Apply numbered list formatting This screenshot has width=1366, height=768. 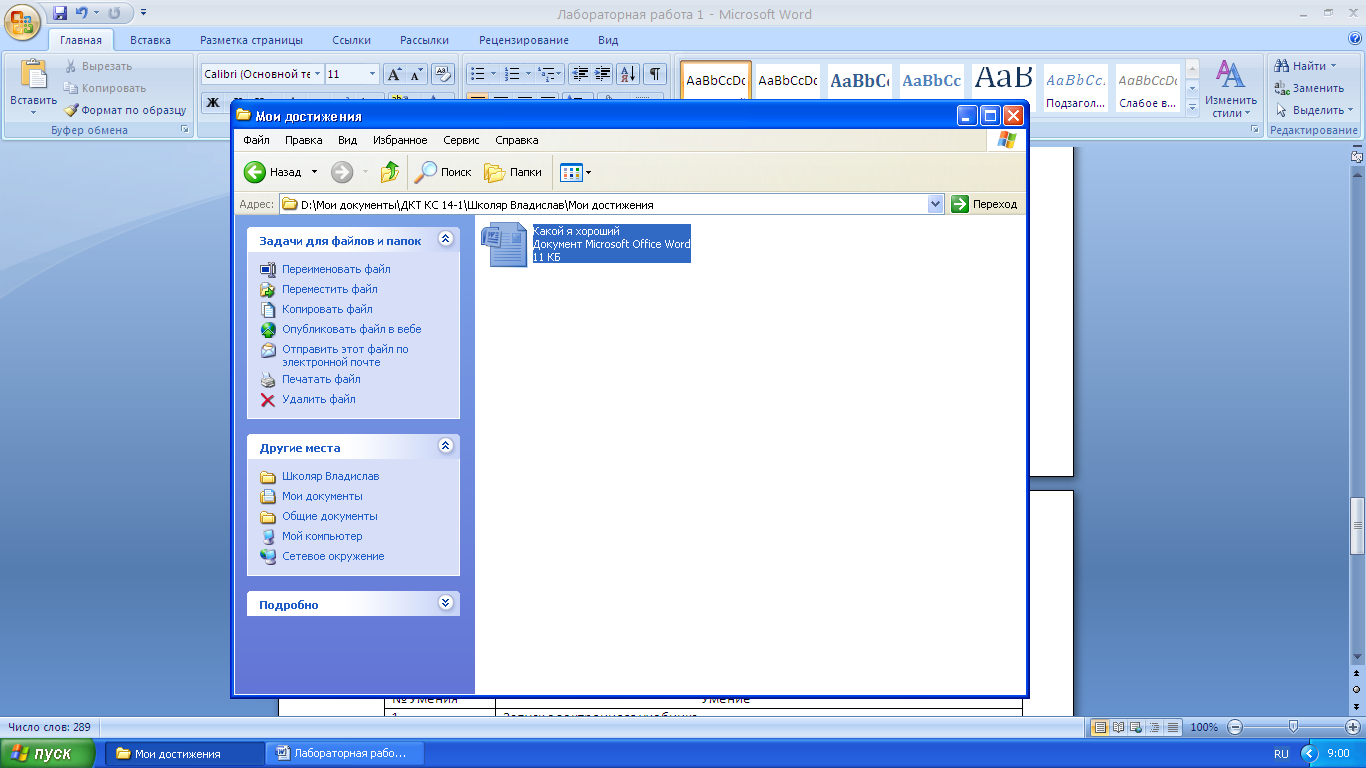(x=512, y=74)
